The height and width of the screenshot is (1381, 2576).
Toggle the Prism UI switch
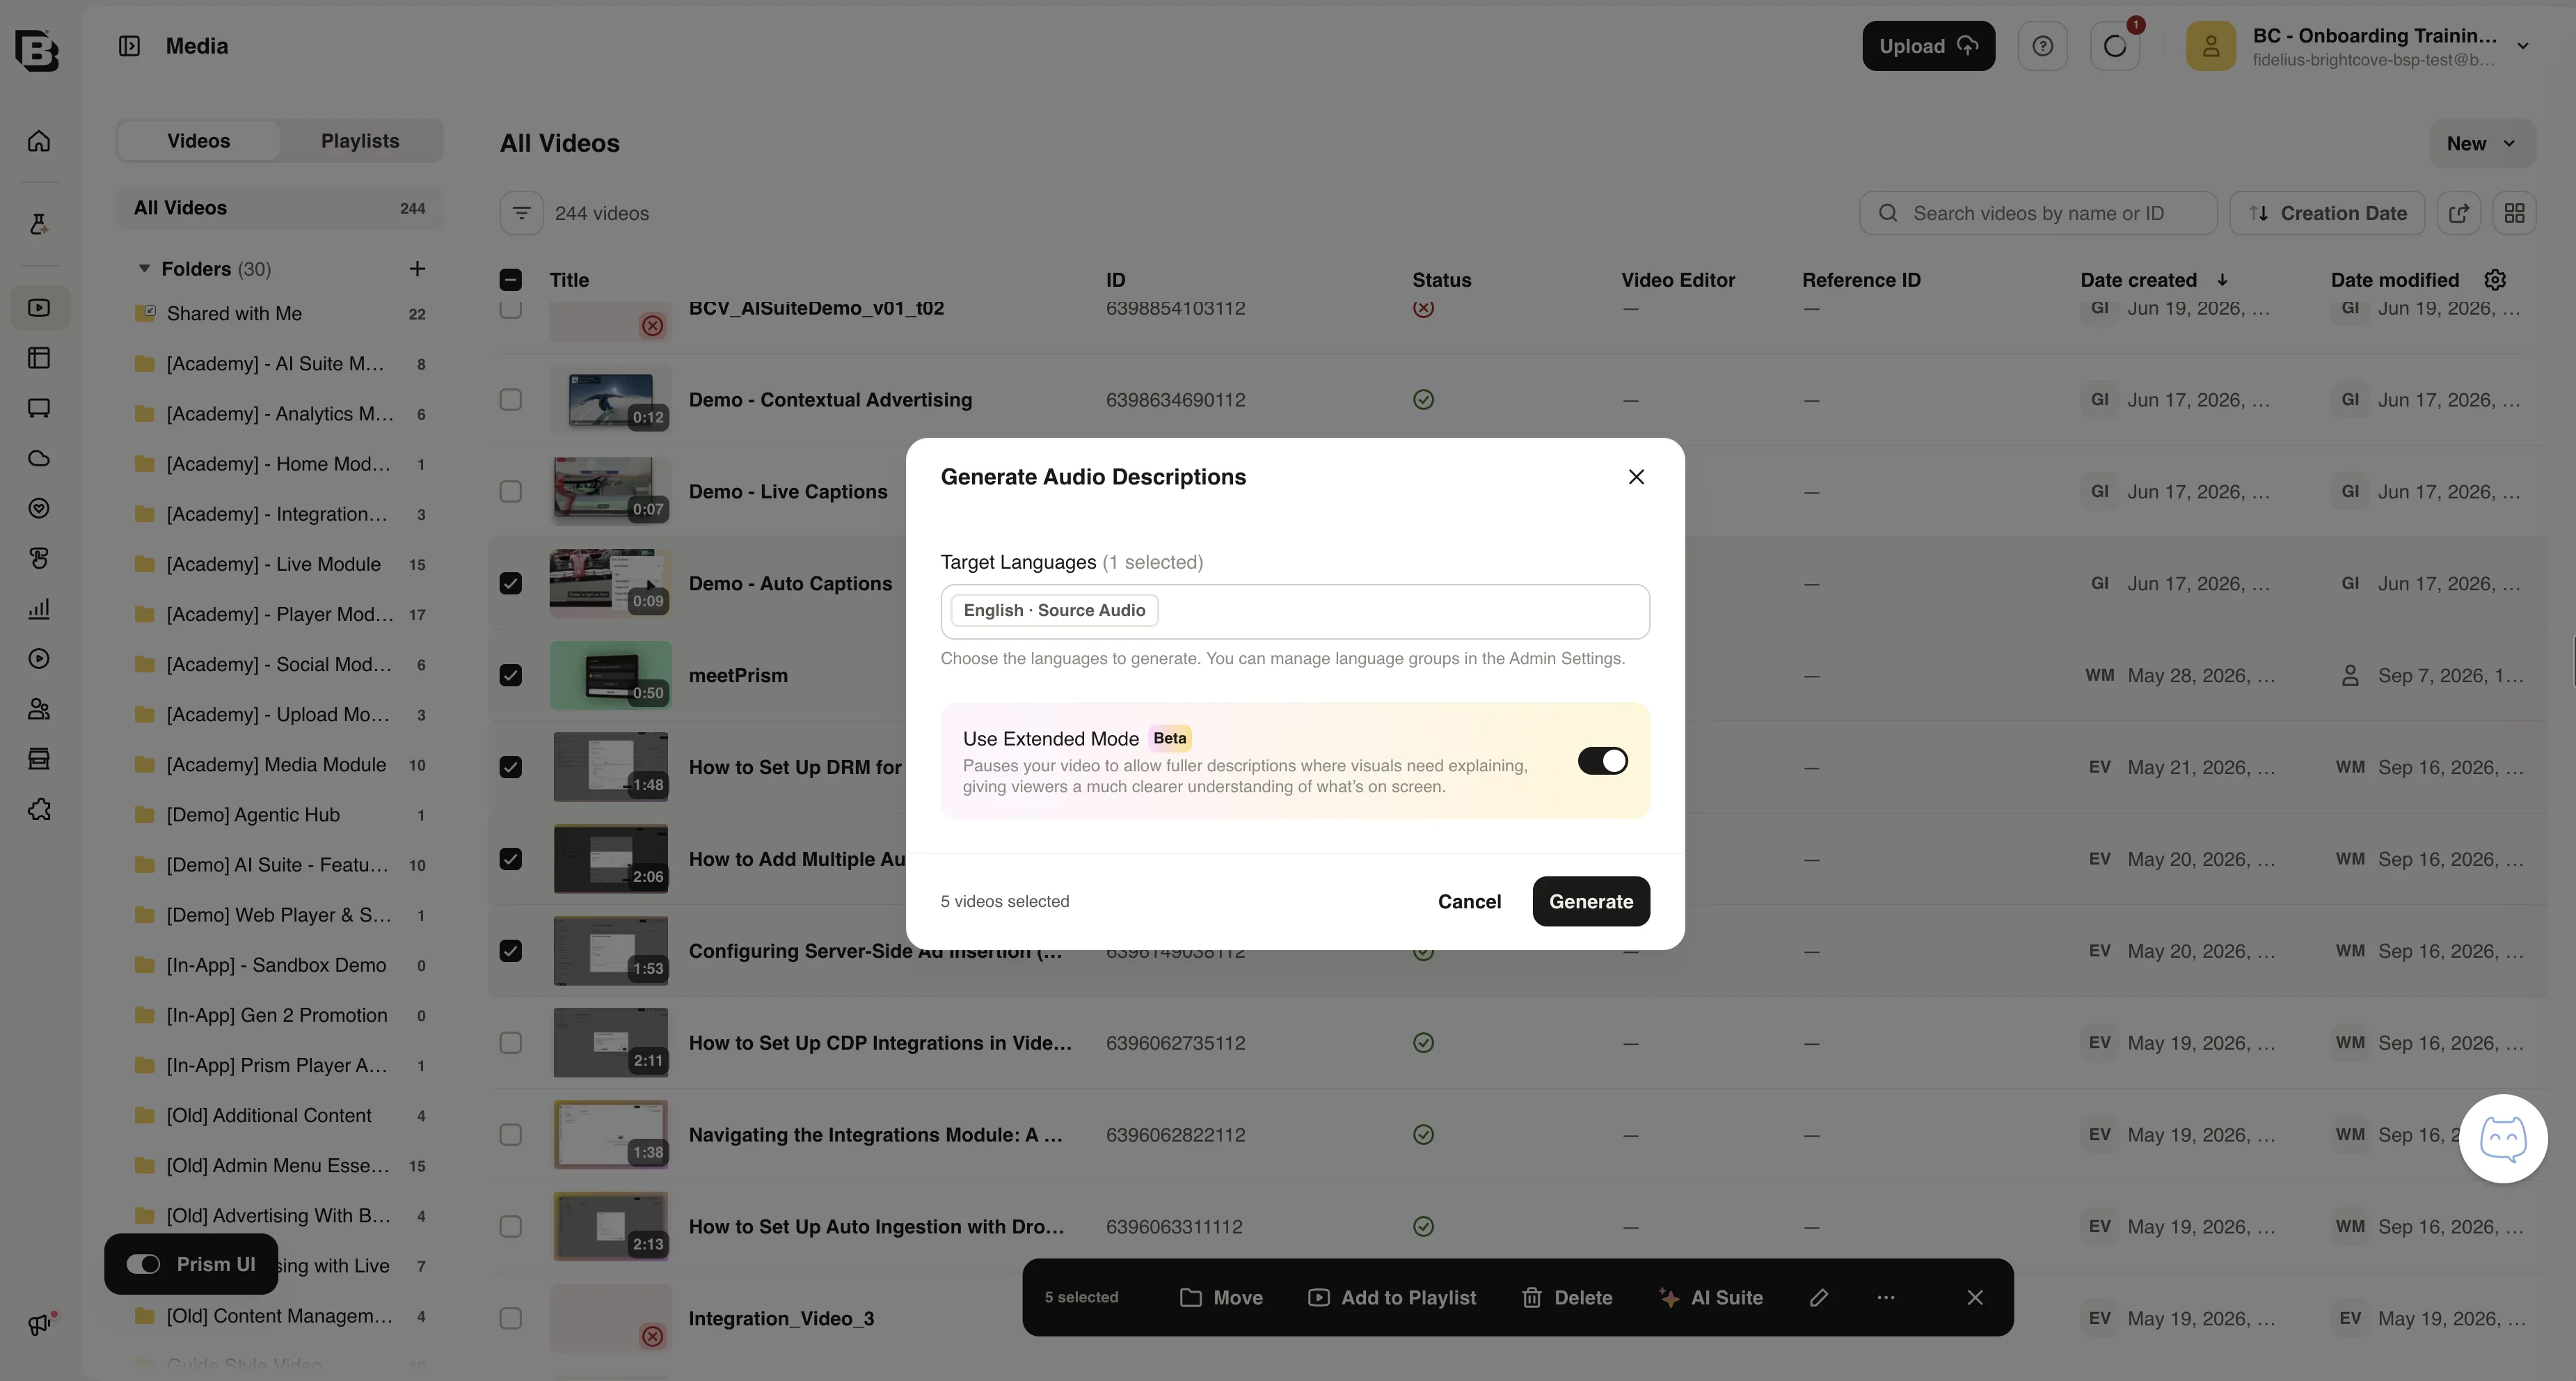click(143, 1264)
